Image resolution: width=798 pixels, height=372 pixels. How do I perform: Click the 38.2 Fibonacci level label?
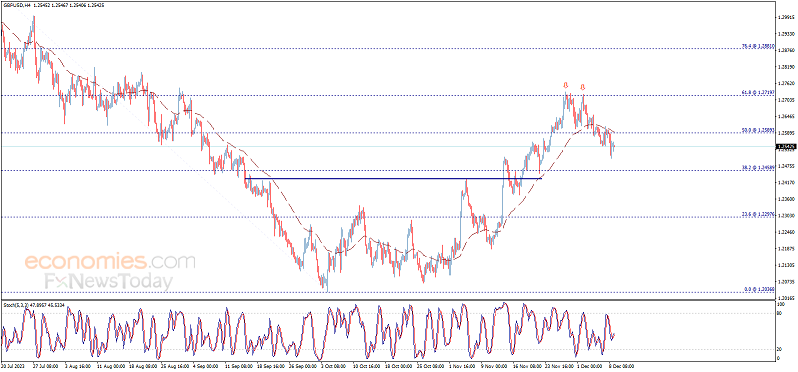pos(758,167)
